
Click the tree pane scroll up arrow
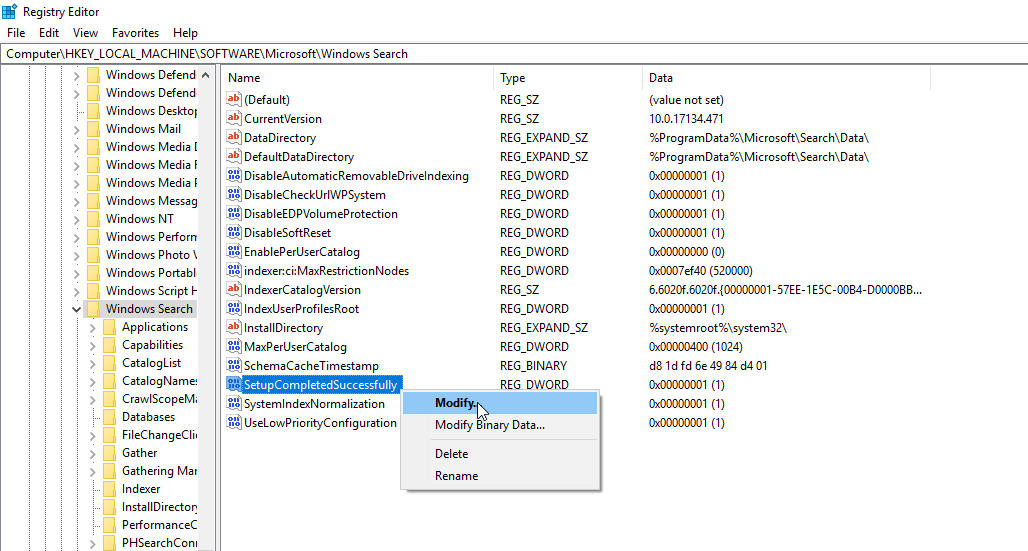206,75
